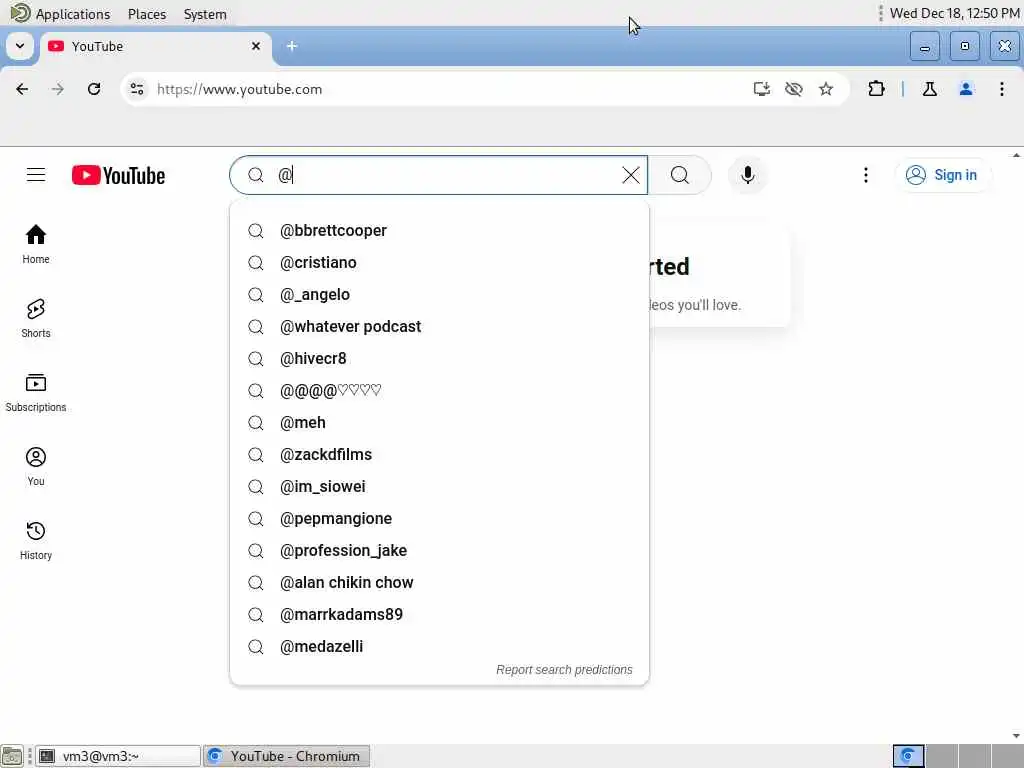Reload the page
This screenshot has height=768, width=1024.
click(x=94, y=89)
